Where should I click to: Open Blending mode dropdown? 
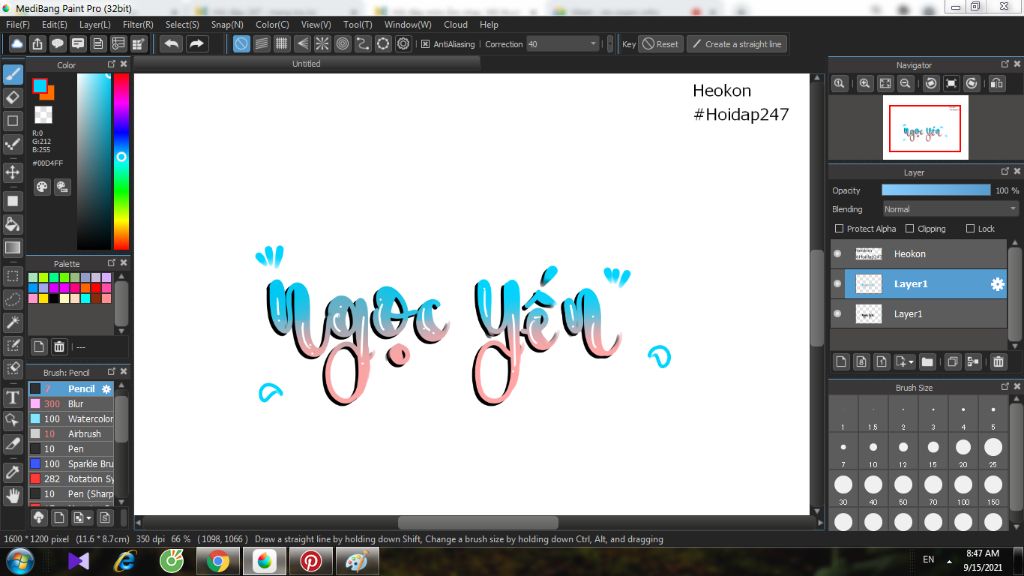950,209
